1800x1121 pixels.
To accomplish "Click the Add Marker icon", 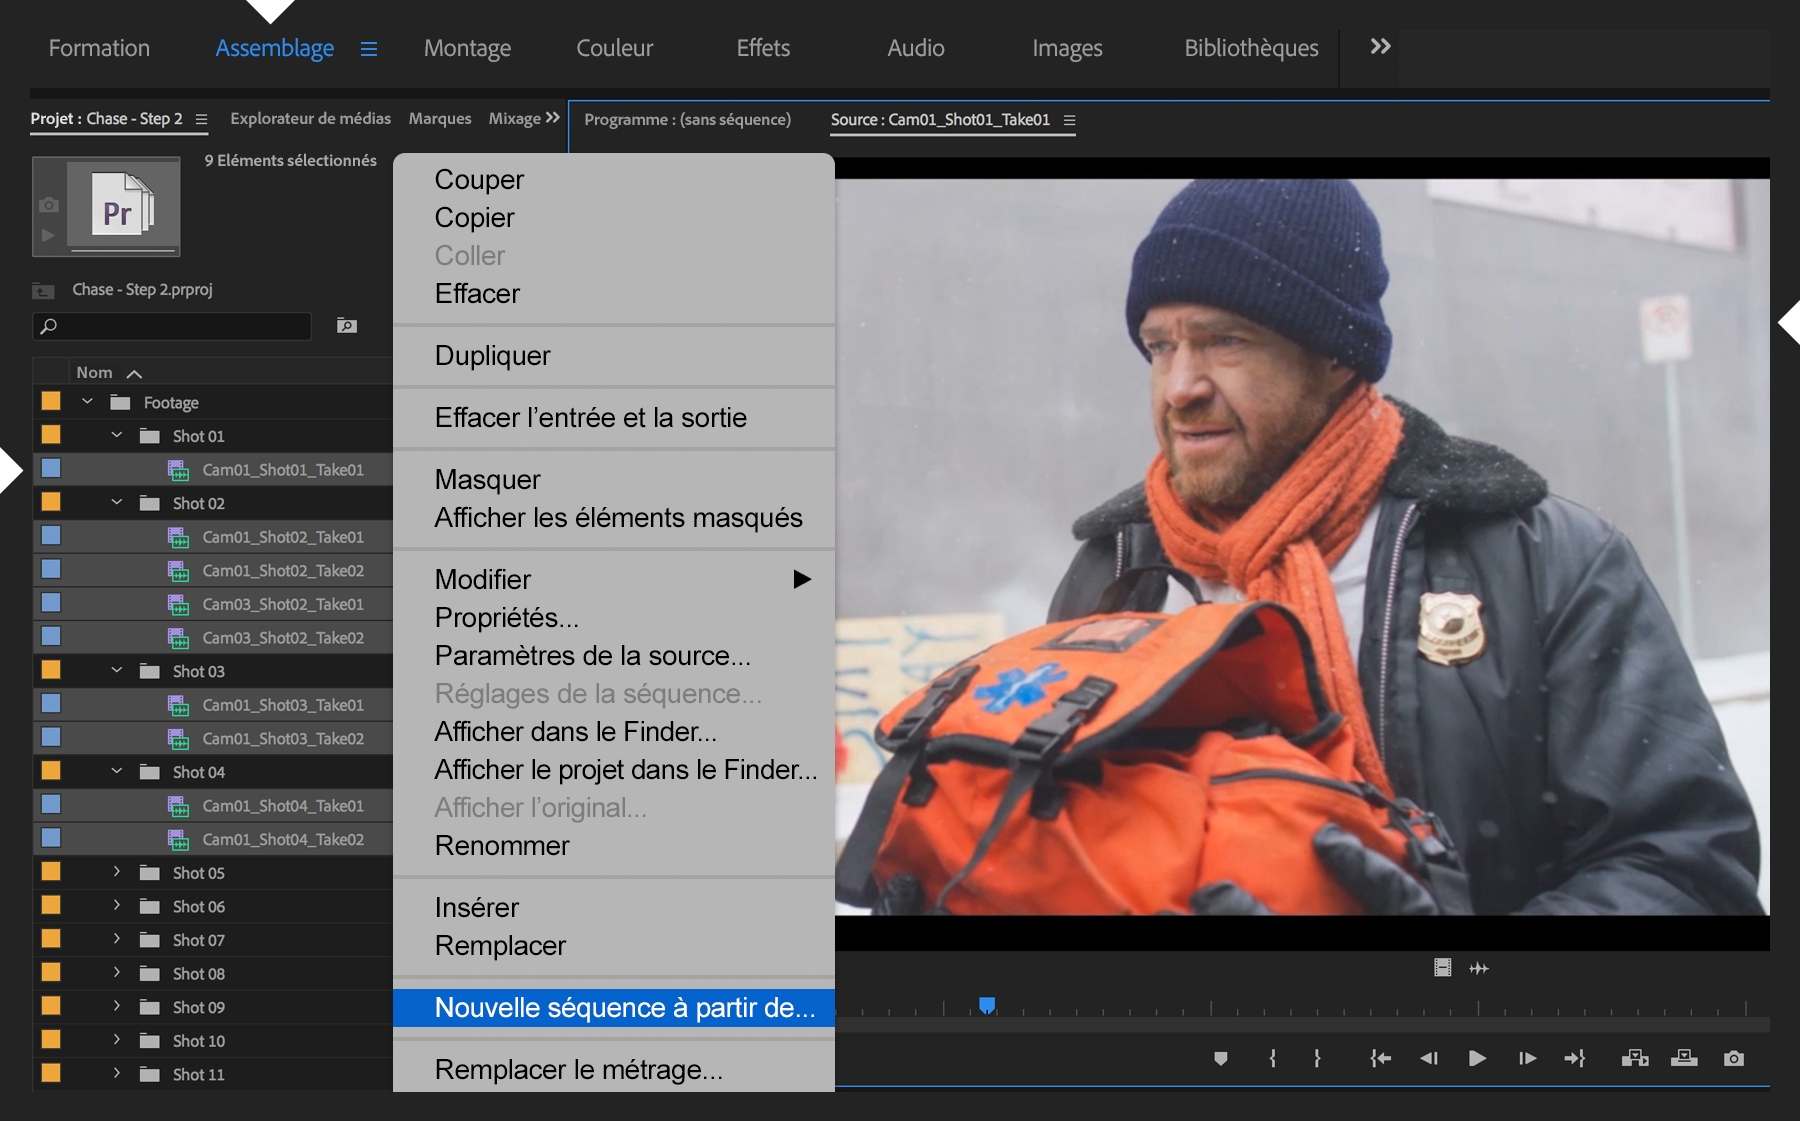I will 1222,1058.
